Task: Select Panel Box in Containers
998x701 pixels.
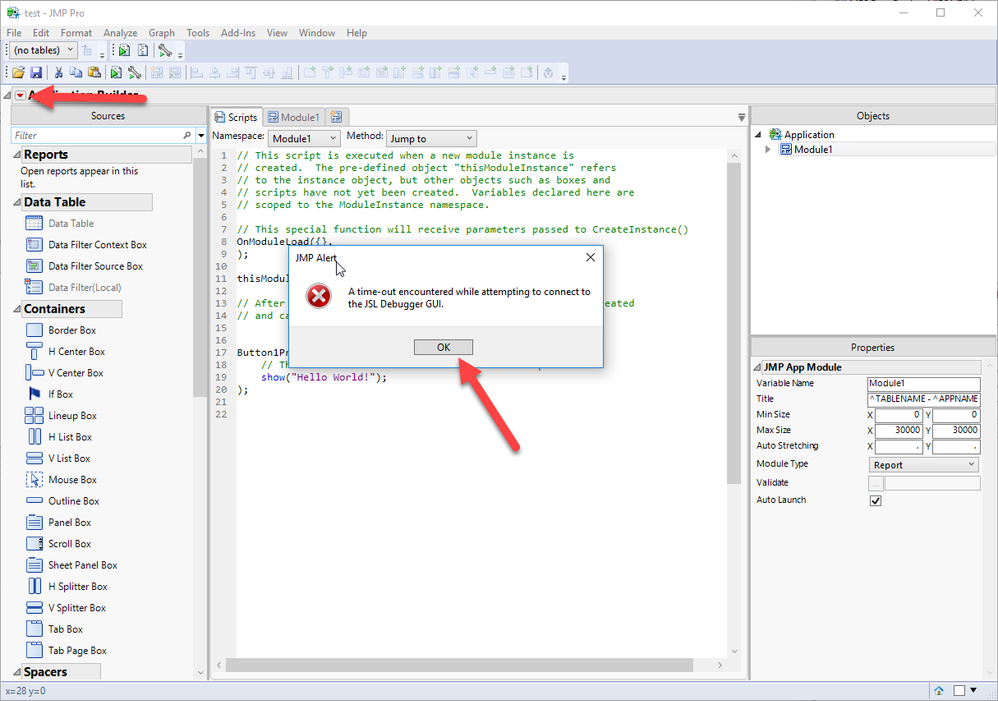Action: coord(69,522)
